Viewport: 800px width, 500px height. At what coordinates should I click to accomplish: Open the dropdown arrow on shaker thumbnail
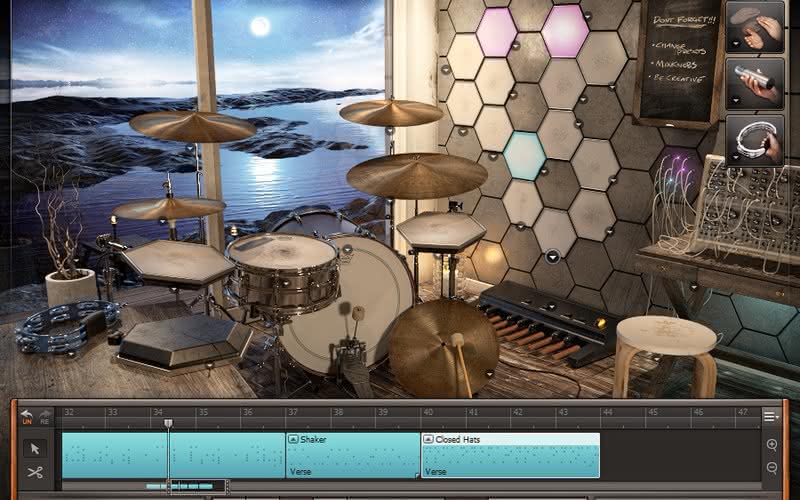pyautogui.click(x=736, y=101)
